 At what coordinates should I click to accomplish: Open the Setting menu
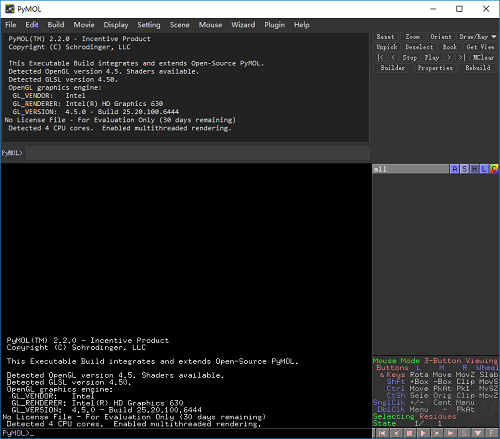click(149, 25)
